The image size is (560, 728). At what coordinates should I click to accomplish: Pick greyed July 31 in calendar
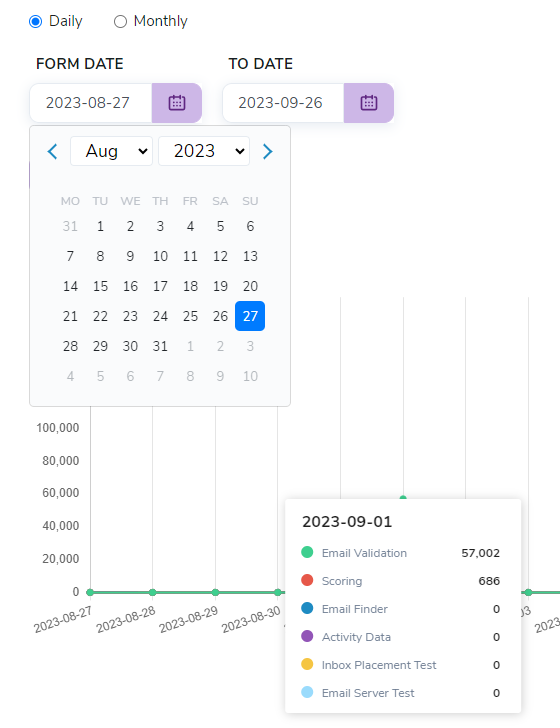[70, 226]
